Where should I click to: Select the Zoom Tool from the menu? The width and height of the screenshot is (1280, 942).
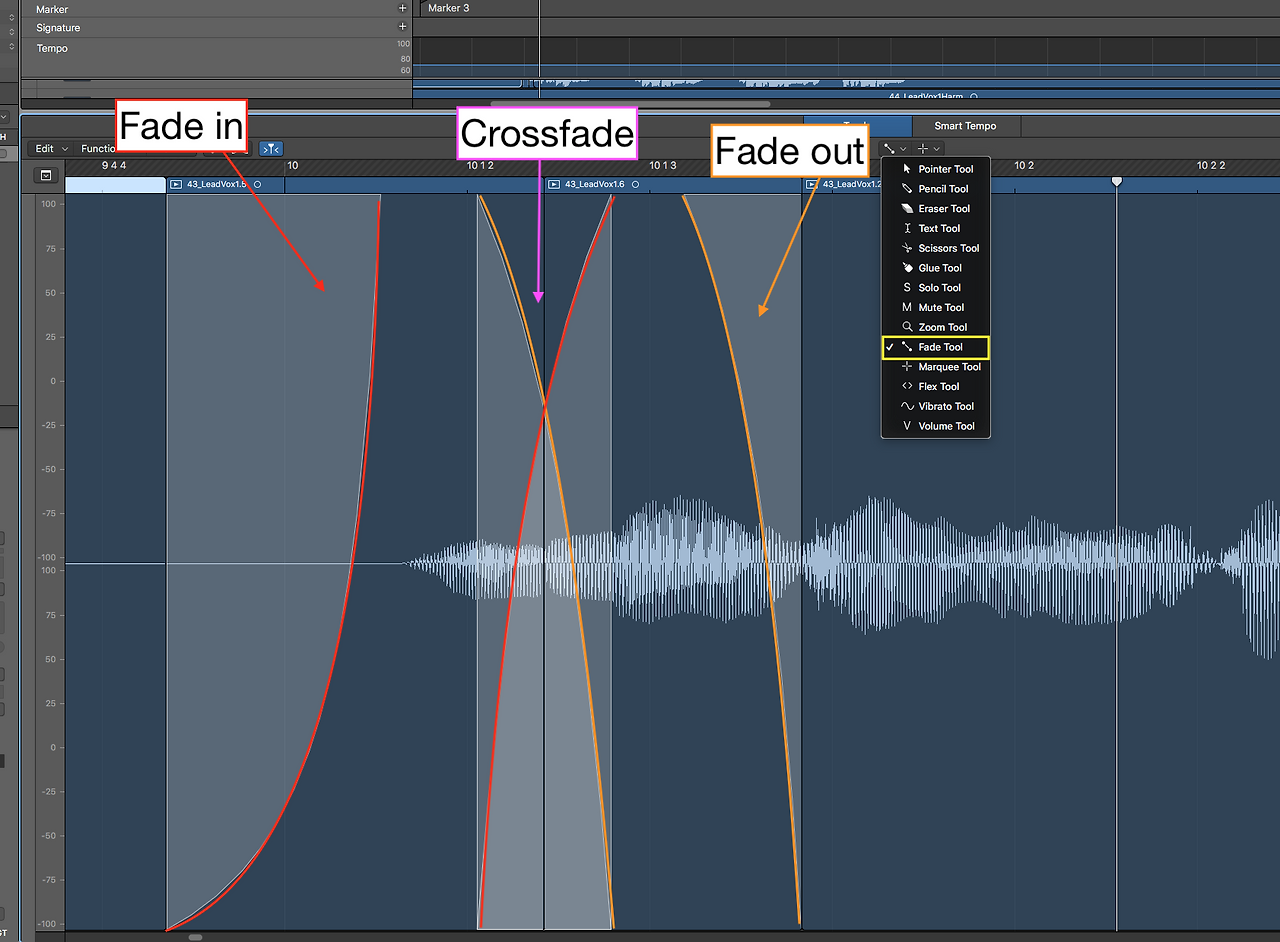pos(936,327)
